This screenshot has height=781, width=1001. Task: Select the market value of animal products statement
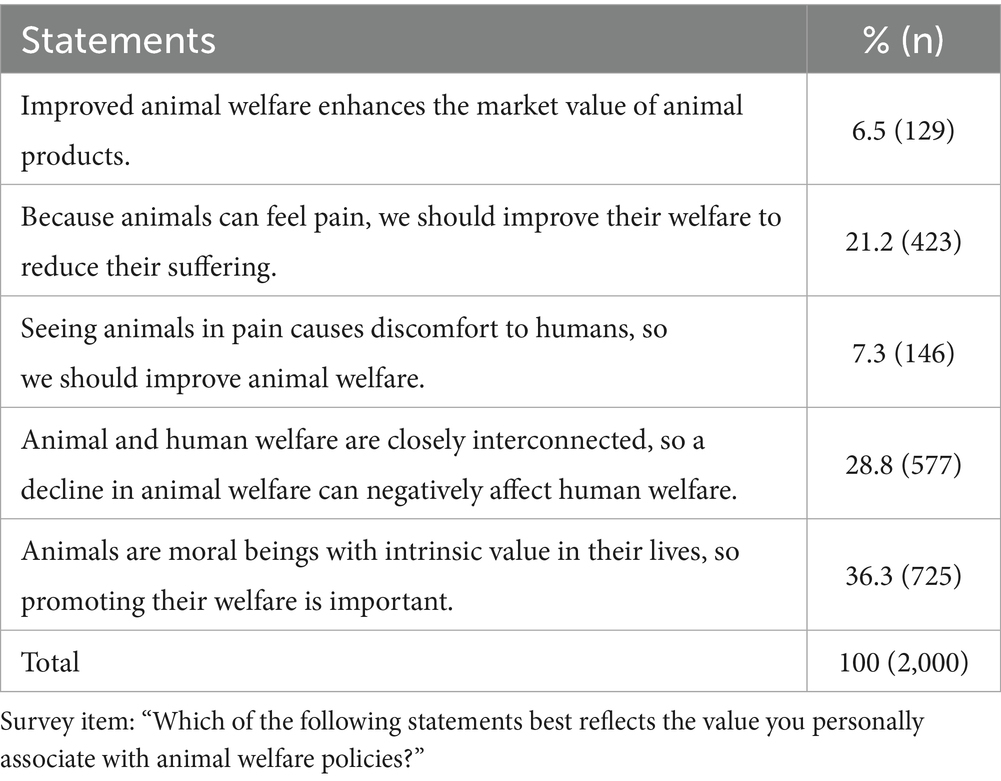[382, 130]
